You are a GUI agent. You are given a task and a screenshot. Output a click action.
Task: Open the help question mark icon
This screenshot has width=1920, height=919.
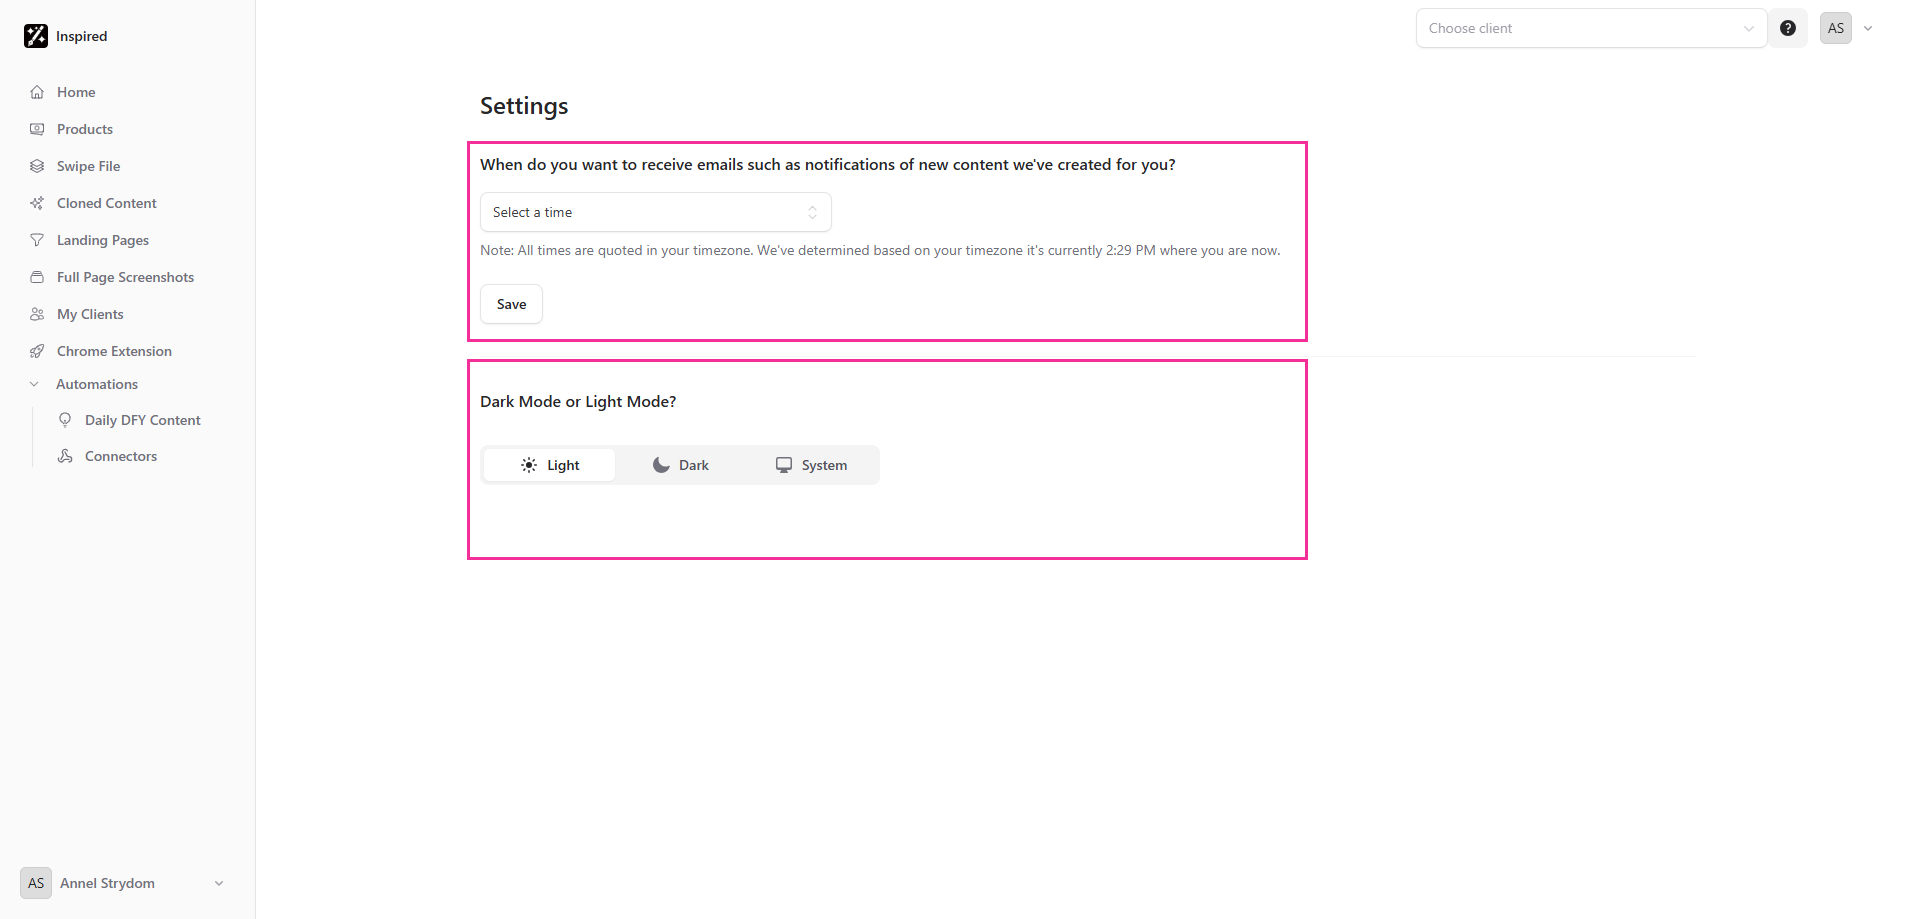tap(1788, 28)
